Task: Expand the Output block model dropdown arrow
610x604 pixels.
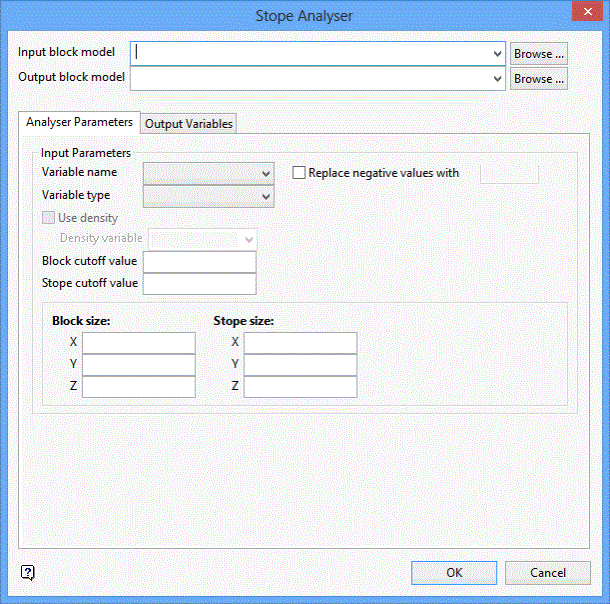Action: coord(497,79)
